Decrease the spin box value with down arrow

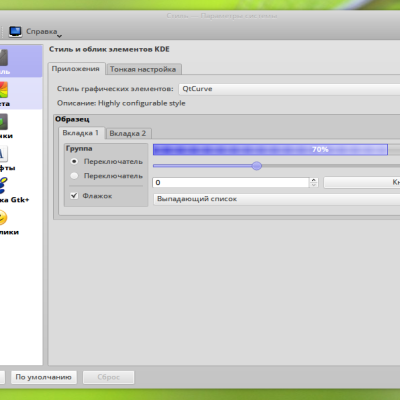coord(314,185)
